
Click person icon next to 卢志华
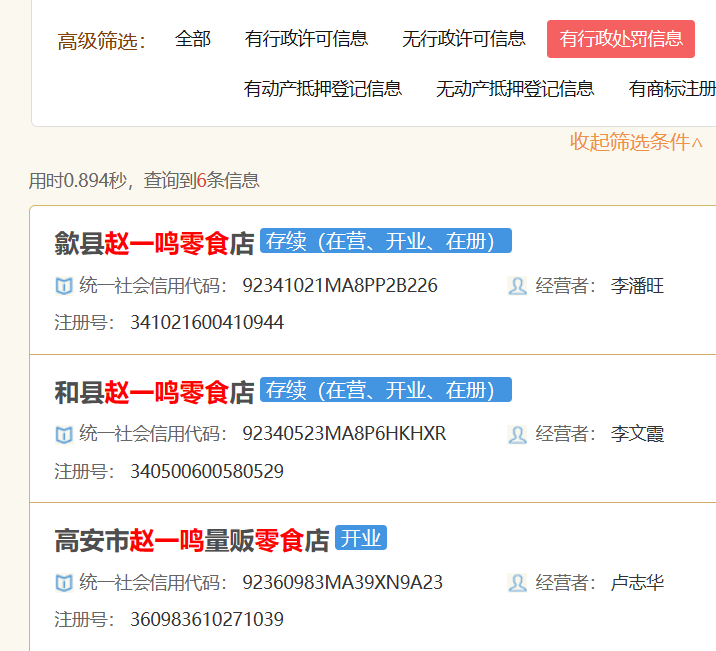[517, 583]
